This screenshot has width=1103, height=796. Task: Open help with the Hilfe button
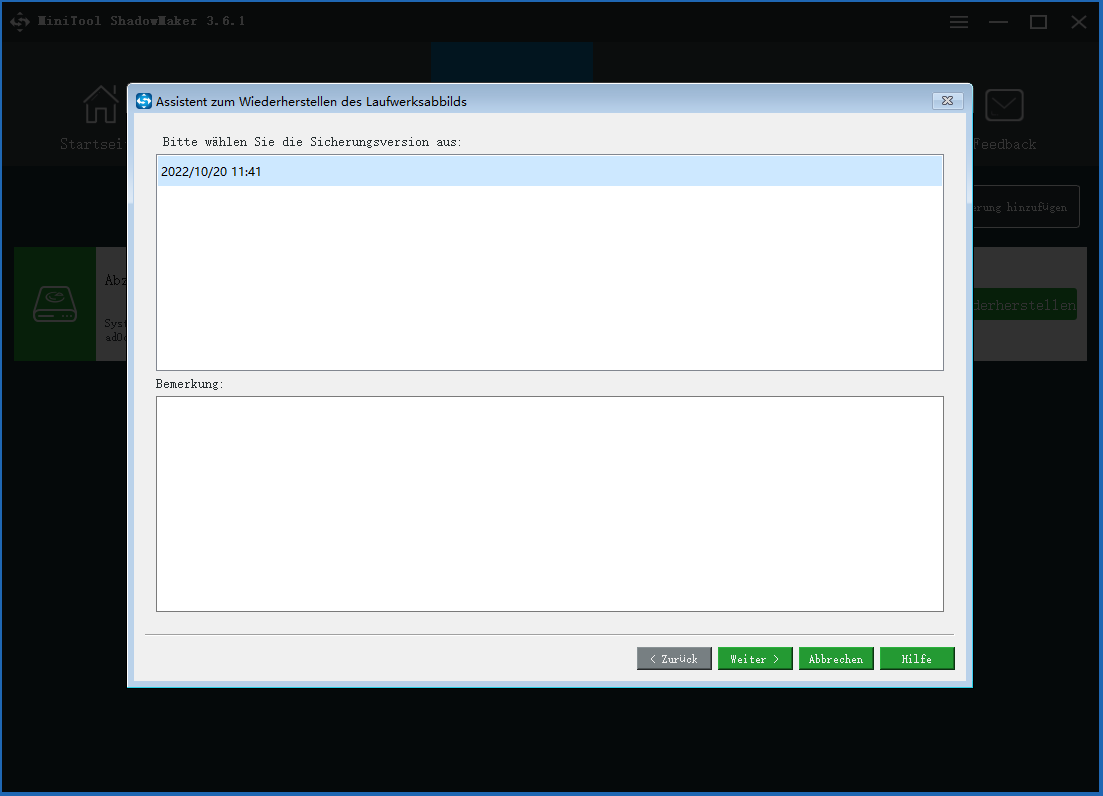[x=917, y=659]
